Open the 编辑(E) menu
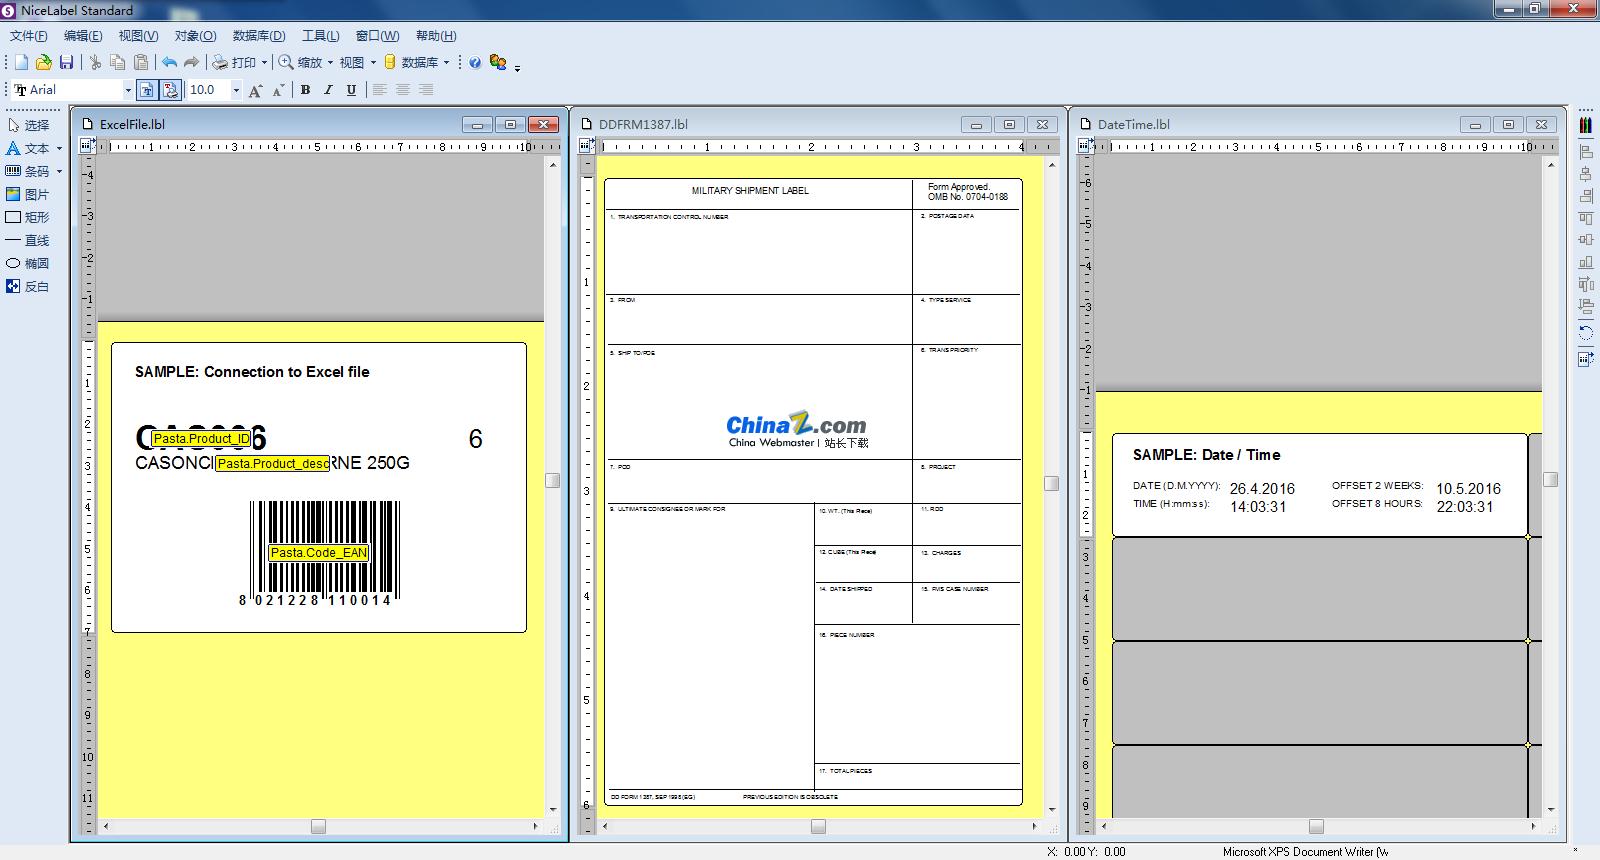The height and width of the screenshot is (860, 1600). pyautogui.click(x=83, y=36)
